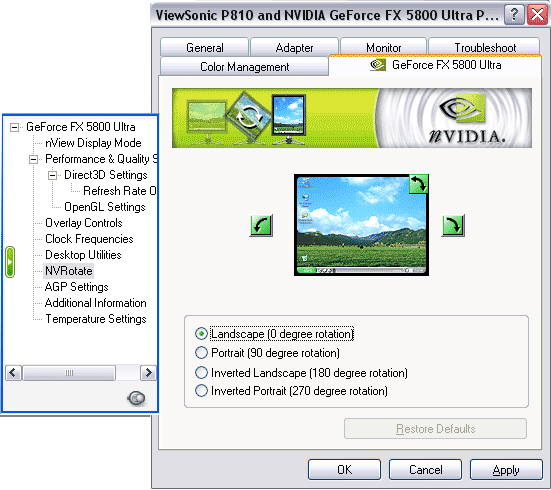Click the round pin icon below tree
The height and width of the screenshot is (490, 551).
136,398
